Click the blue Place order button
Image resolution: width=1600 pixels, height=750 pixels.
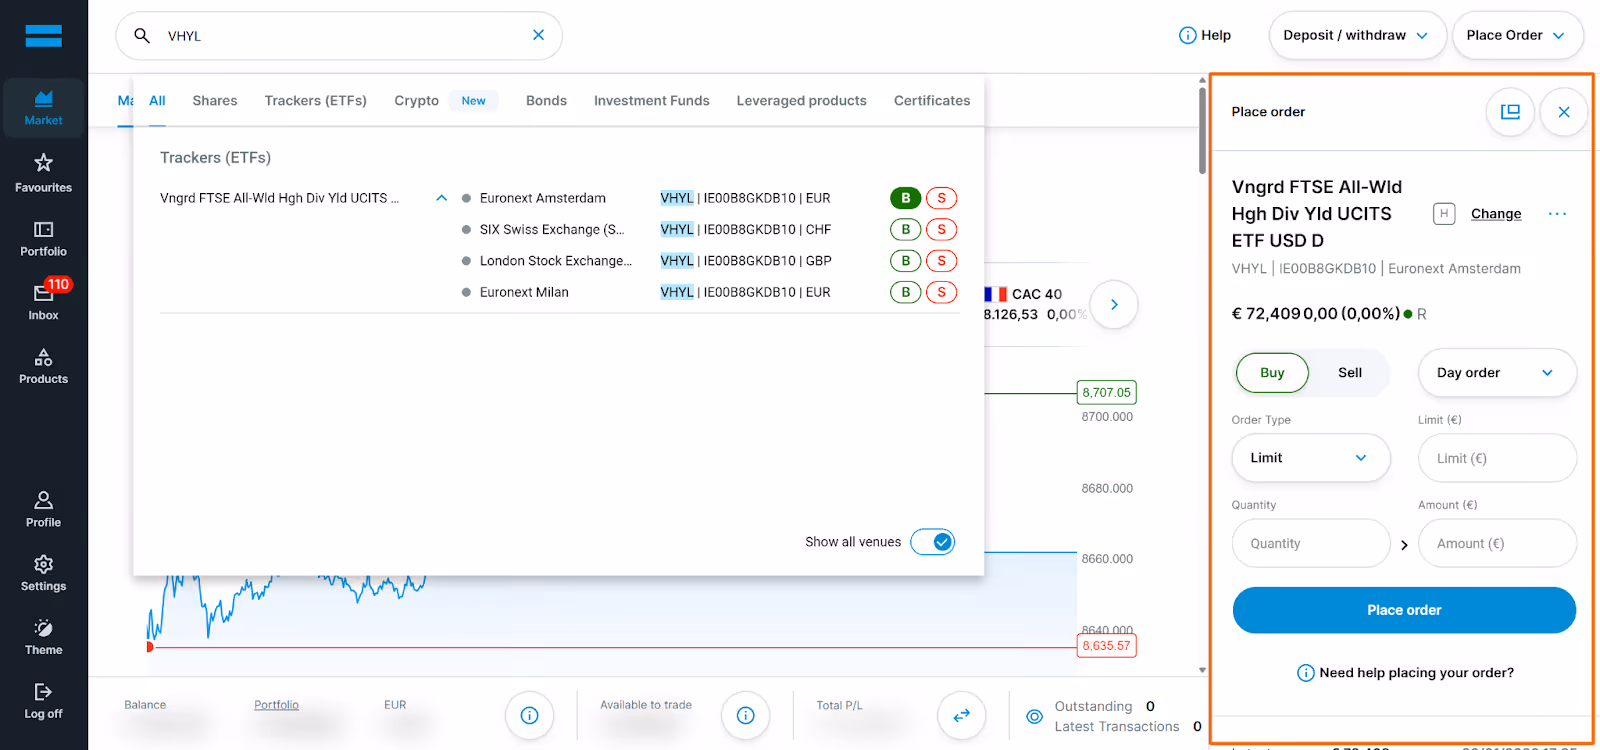tap(1404, 610)
